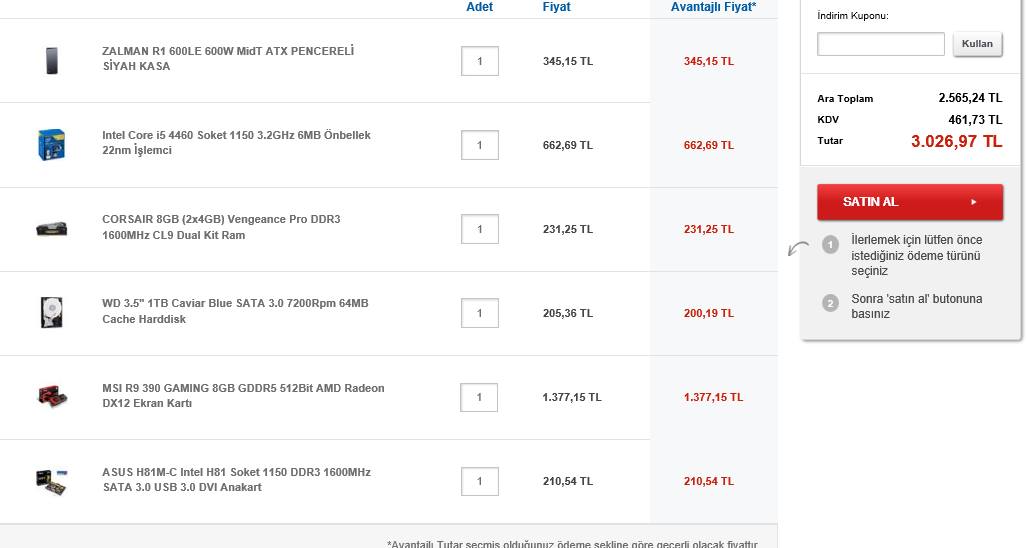Click the ASUS H81M-C motherboard thumbnail
Screen dimensions: 1027x548
pos(51,480)
